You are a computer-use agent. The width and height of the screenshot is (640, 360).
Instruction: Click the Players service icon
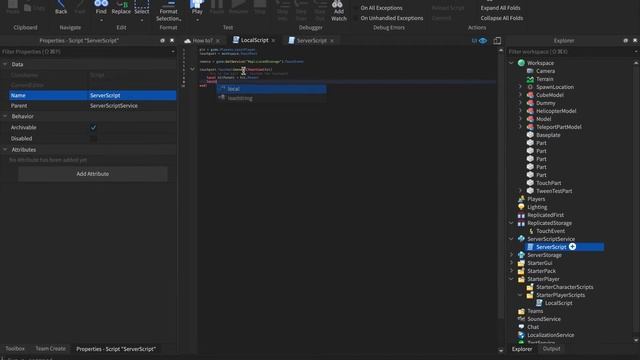click(521, 199)
